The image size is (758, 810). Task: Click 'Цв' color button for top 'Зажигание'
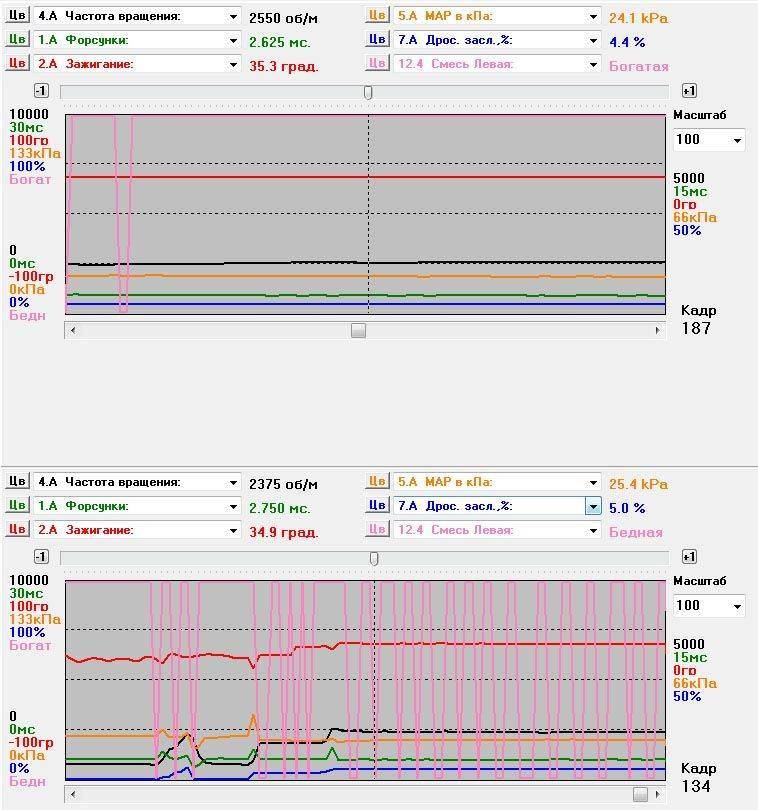coord(17,63)
